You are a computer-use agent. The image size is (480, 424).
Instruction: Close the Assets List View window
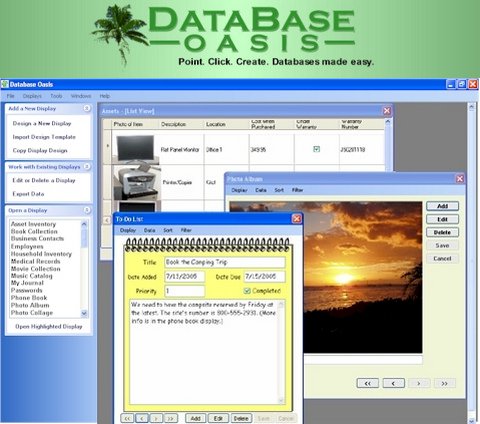pyautogui.click(x=387, y=111)
